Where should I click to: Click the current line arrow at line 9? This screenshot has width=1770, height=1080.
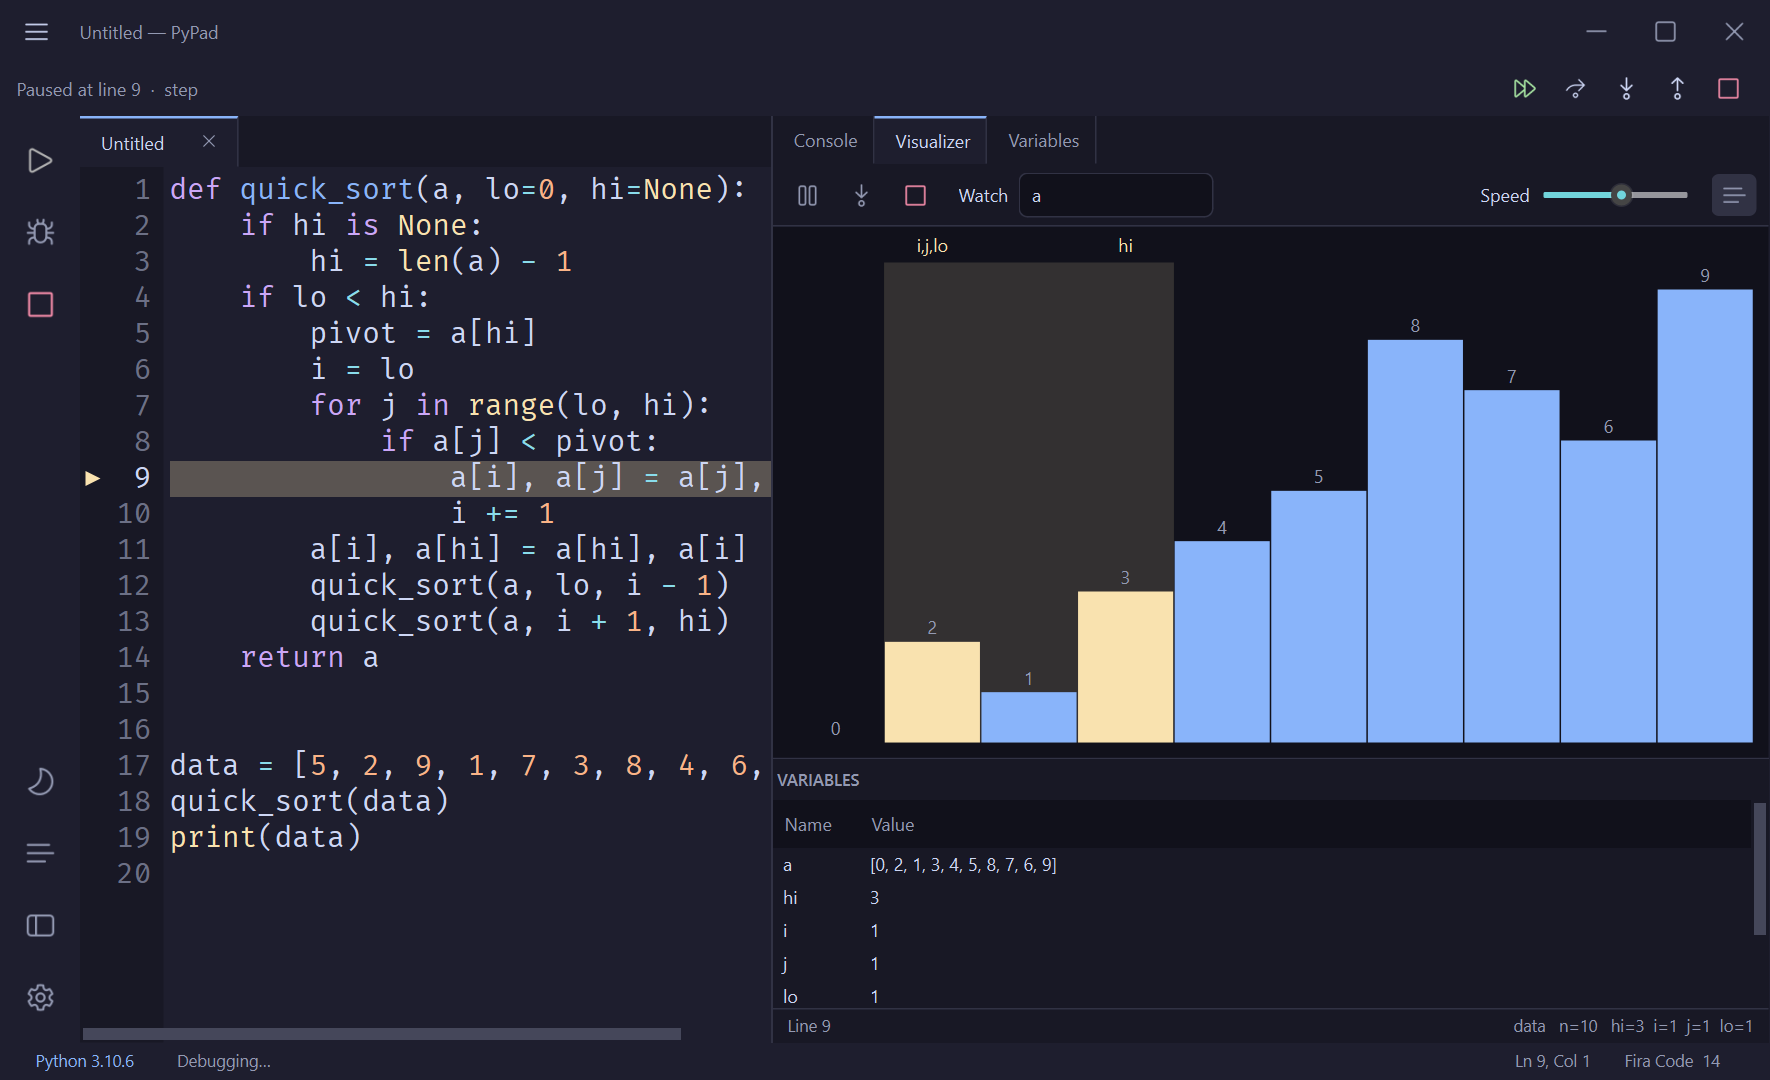93,478
